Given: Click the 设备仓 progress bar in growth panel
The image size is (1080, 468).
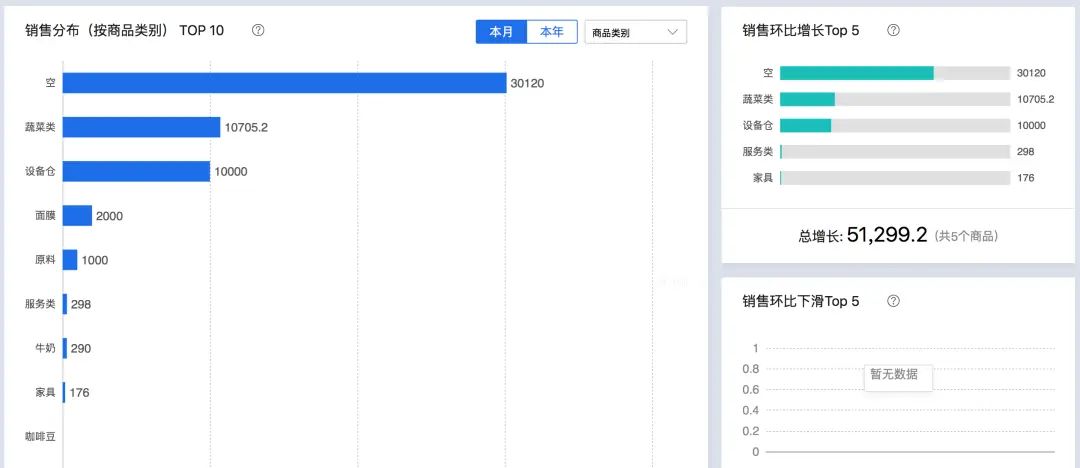Looking at the screenshot, I should click(895, 125).
